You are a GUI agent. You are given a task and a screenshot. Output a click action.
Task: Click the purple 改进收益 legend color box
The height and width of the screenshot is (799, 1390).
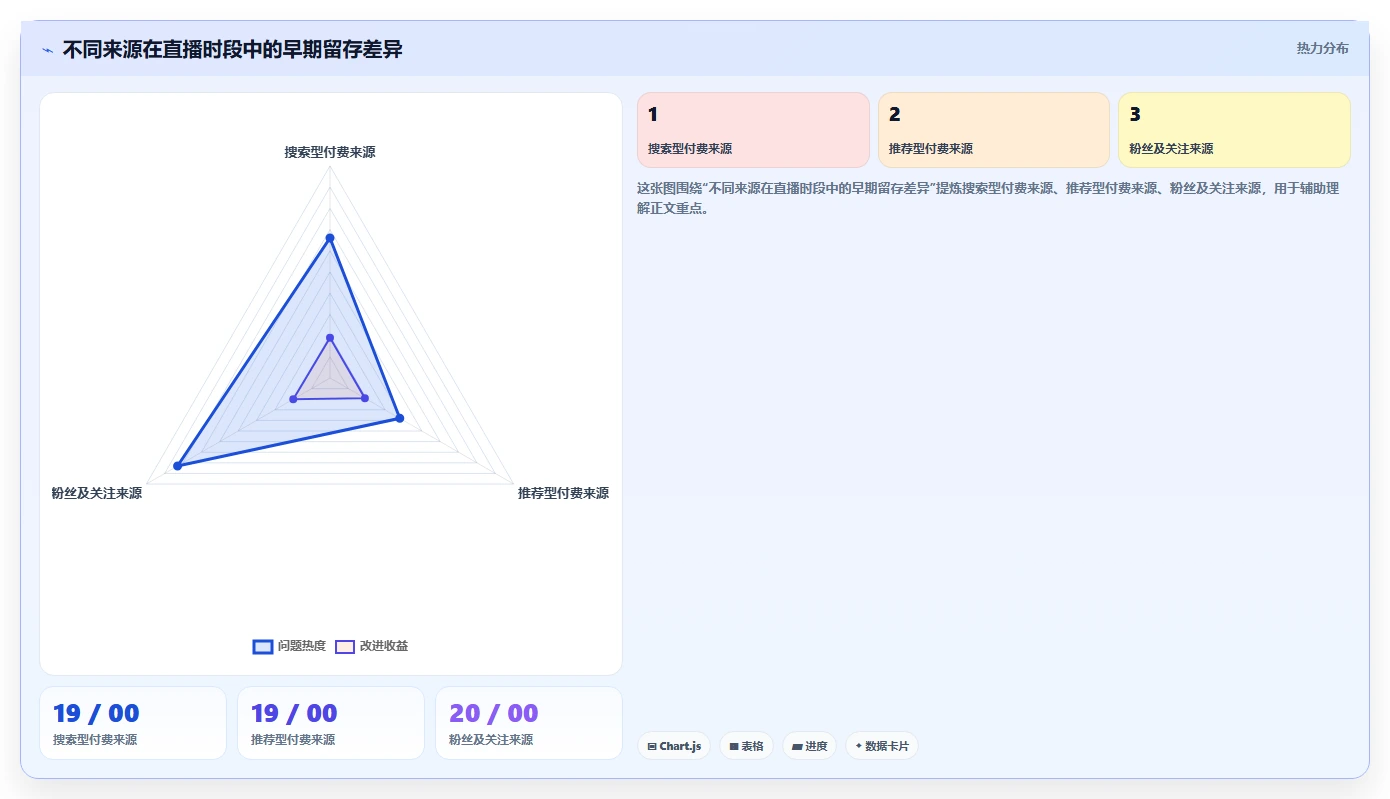pyautogui.click(x=345, y=646)
